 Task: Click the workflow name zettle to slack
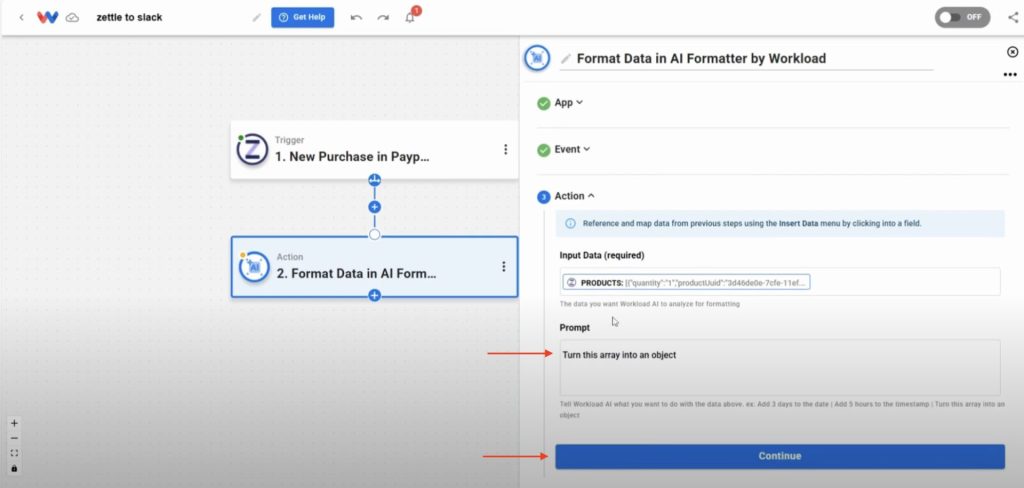(129, 18)
